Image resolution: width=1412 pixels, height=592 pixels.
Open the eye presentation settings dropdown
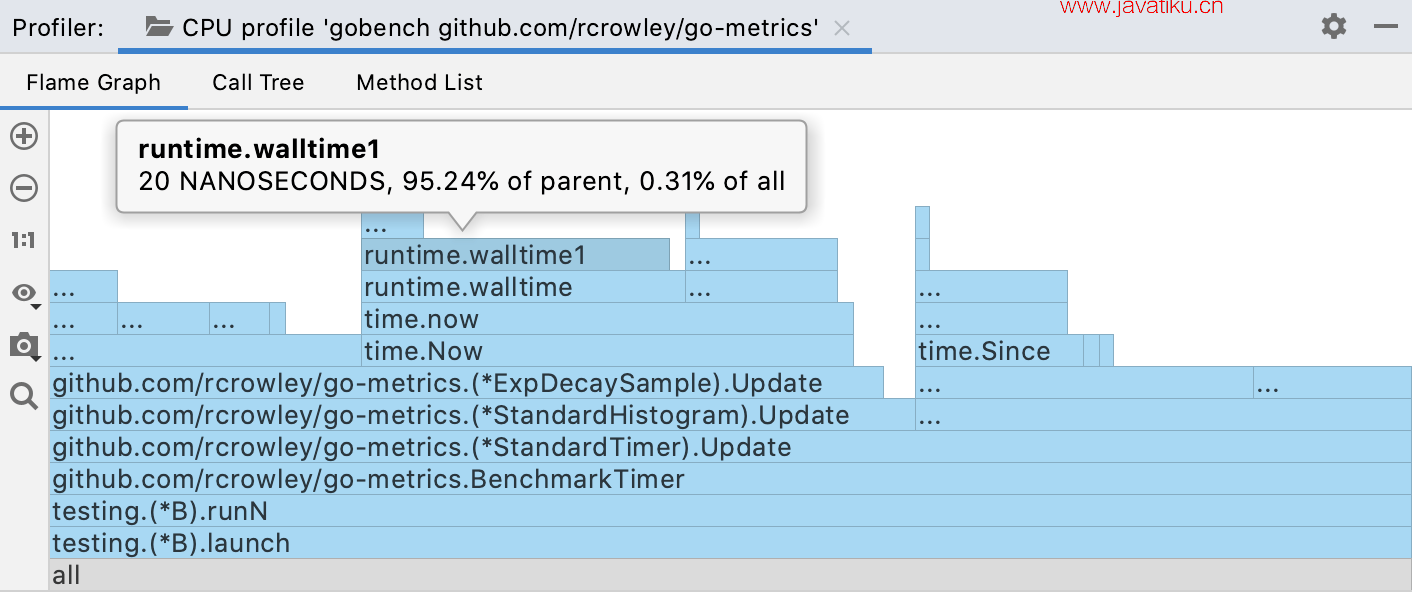point(24,293)
